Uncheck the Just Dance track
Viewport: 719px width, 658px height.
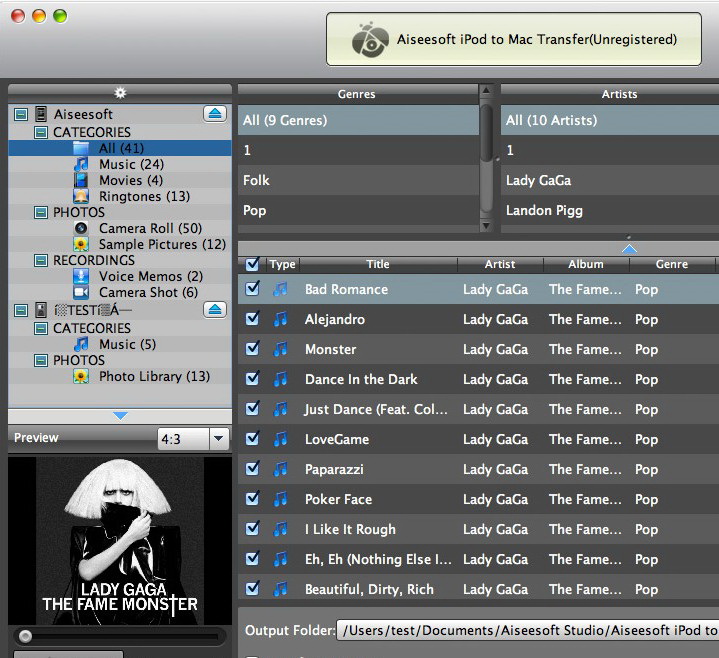point(252,409)
